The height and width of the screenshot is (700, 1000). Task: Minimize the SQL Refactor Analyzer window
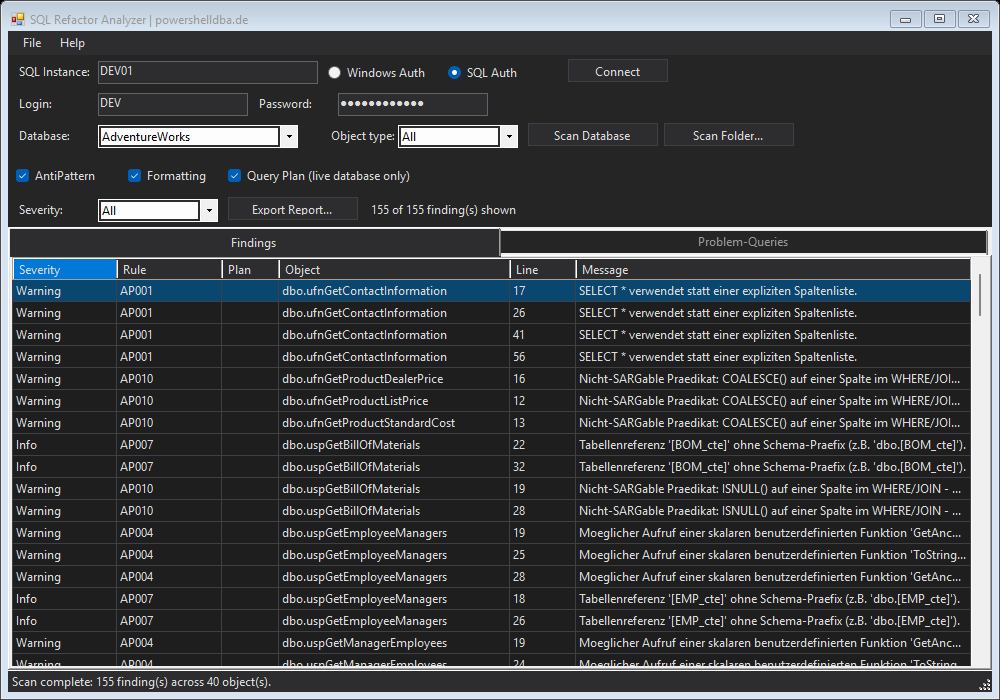(x=906, y=19)
